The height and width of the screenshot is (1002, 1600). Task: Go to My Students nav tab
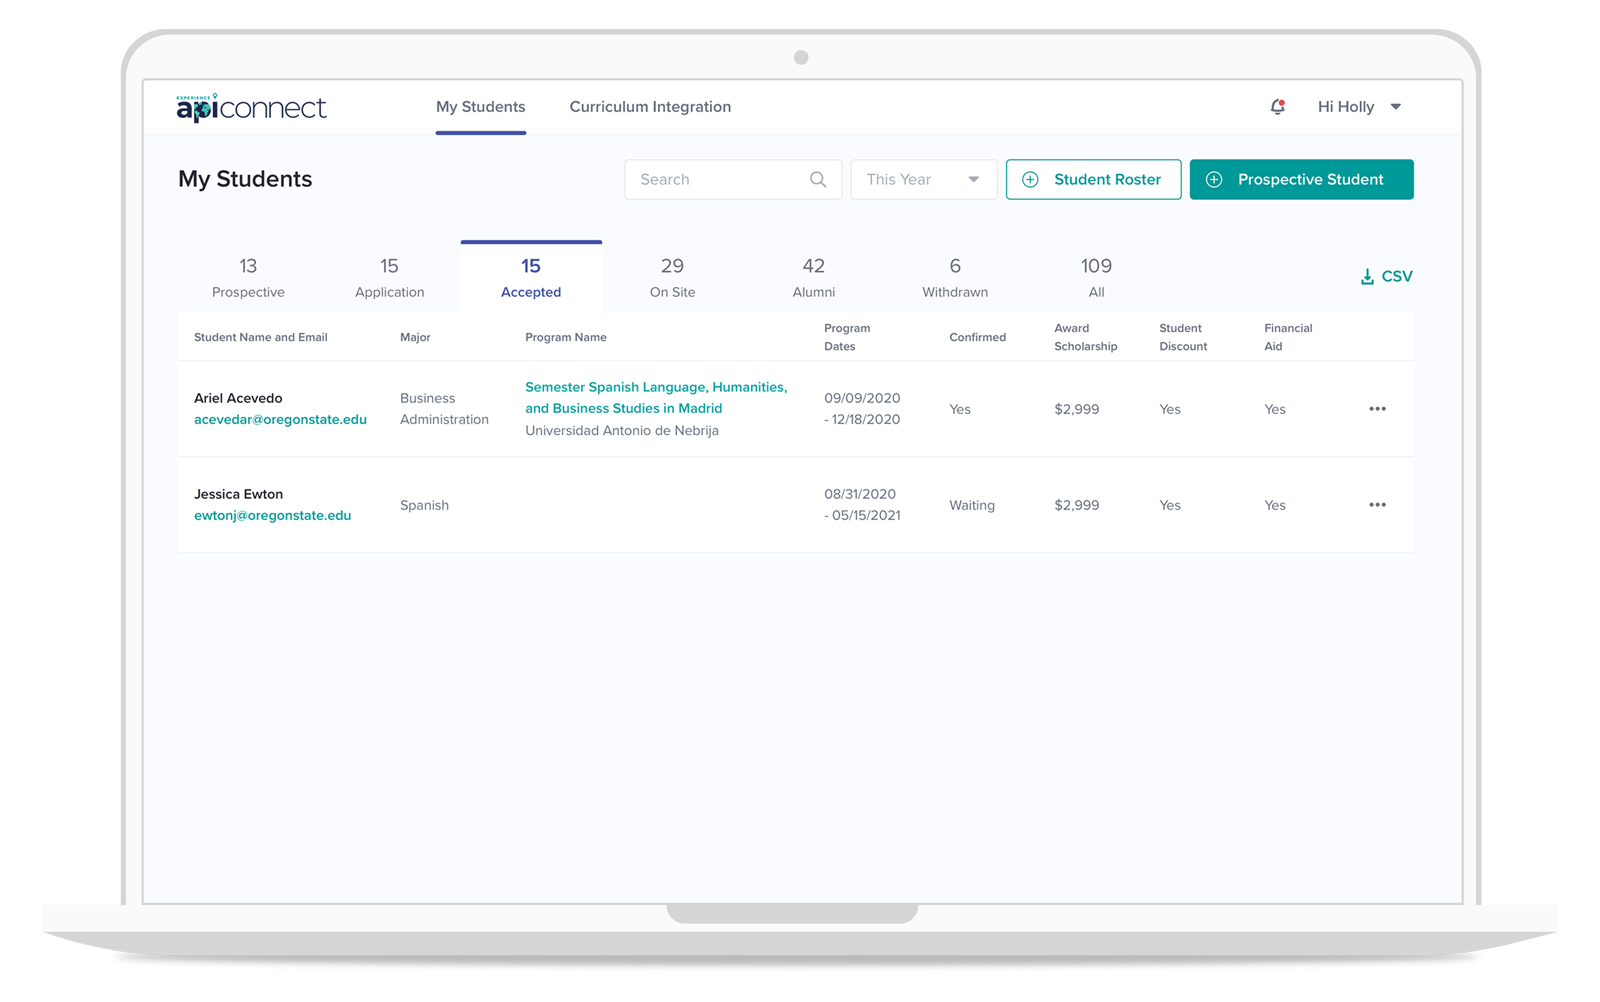click(x=480, y=107)
